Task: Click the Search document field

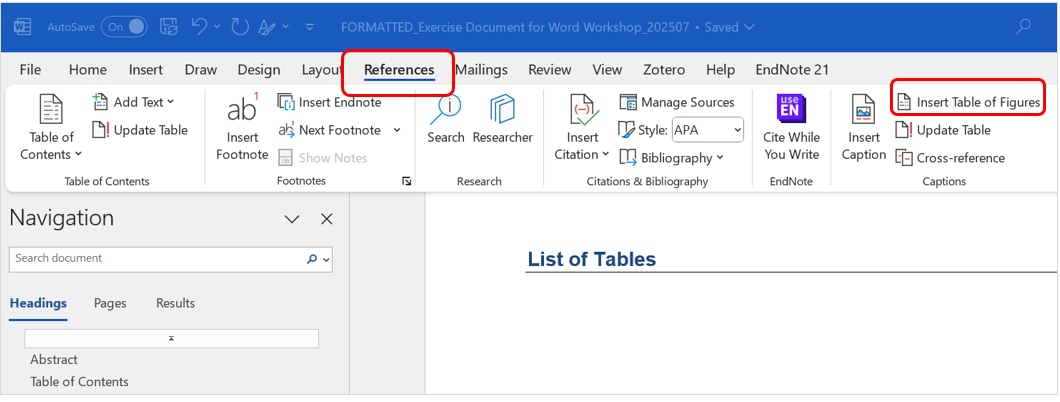Action: [x=155, y=259]
